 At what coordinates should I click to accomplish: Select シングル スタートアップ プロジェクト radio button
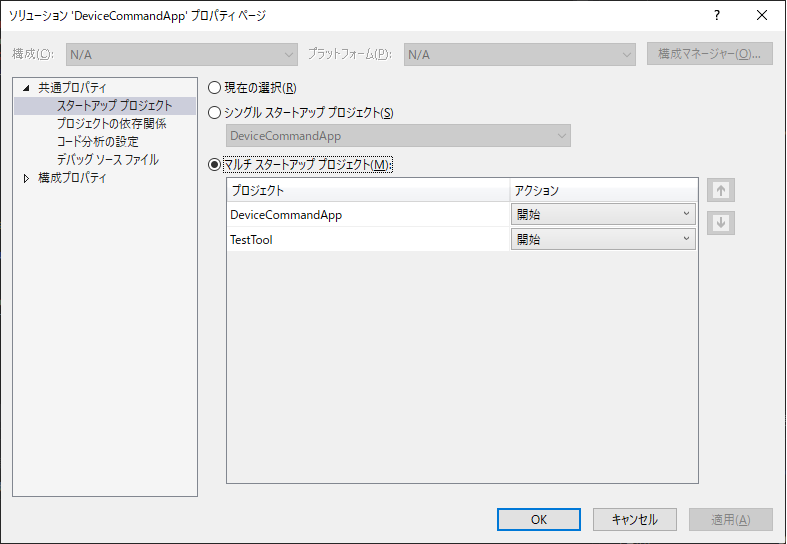pyautogui.click(x=214, y=112)
